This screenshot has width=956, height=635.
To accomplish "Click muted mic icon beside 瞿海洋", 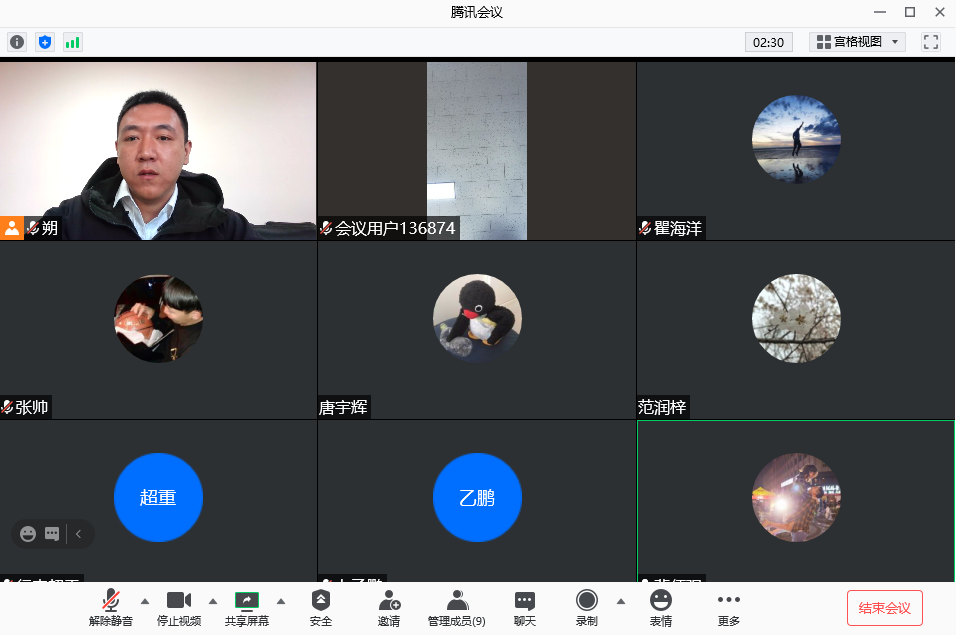I will tap(645, 229).
